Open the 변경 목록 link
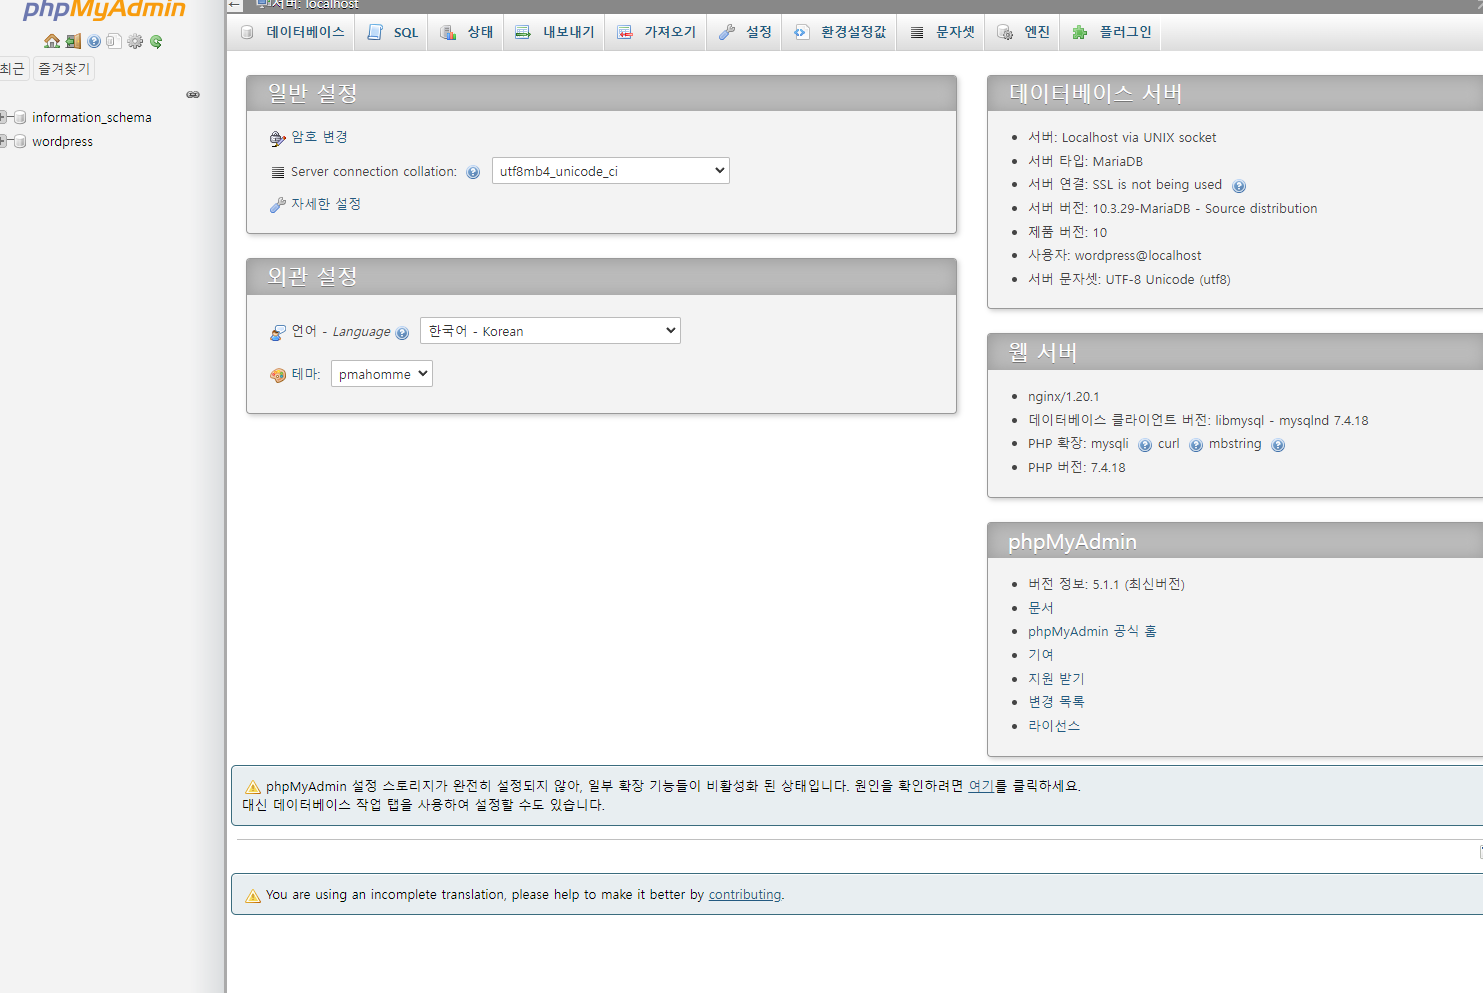Image resolution: width=1483 pixels, height=993 pixels. click(1056, 702)
